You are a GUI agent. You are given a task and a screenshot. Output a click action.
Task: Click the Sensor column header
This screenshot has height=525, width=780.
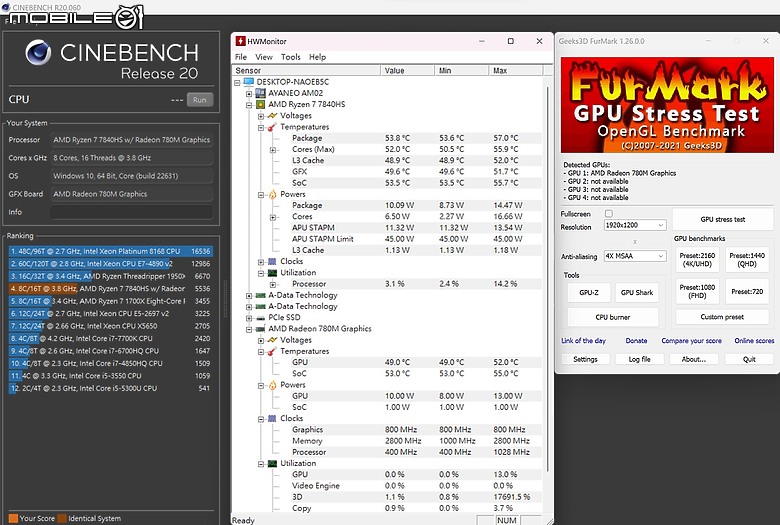tap(306, 71)
